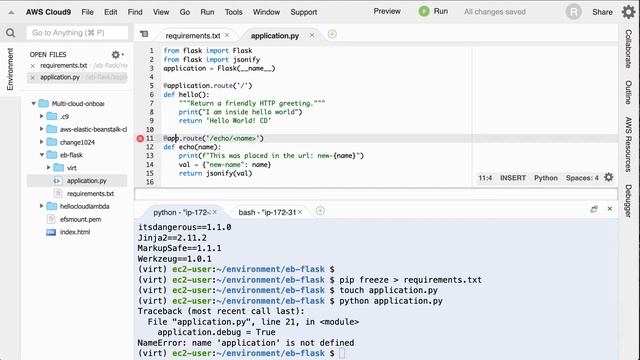Open the Run menu
This screenshot has height=360, width=640.
tap(207, 12)
